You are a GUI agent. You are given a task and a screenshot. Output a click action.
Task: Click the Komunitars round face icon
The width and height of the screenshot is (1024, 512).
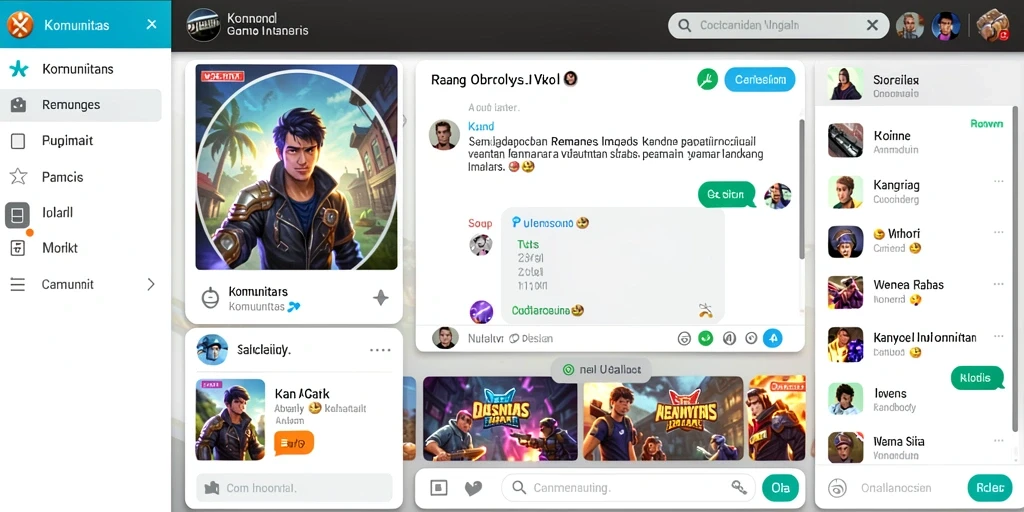tap(210, 298)
